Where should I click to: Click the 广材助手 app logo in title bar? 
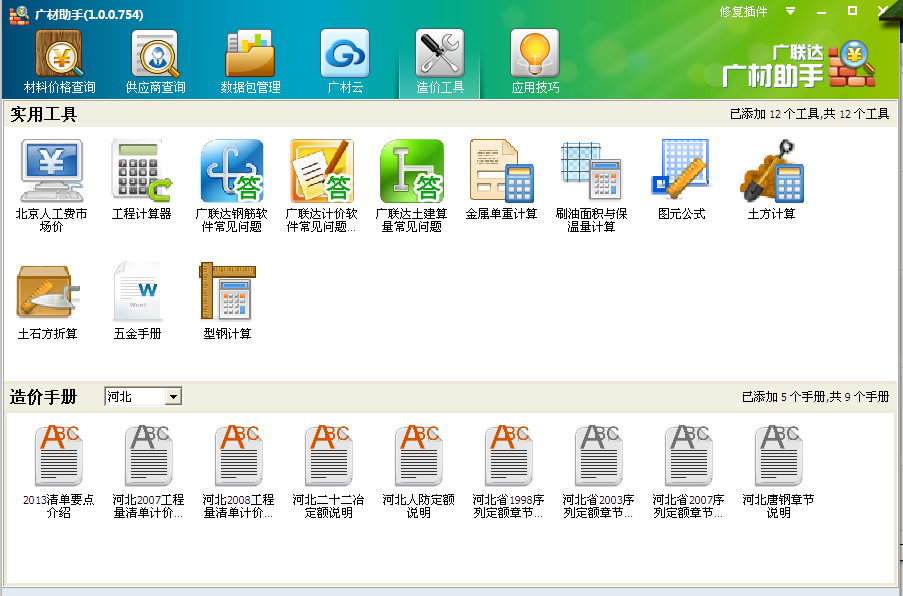tap(19, 14)
